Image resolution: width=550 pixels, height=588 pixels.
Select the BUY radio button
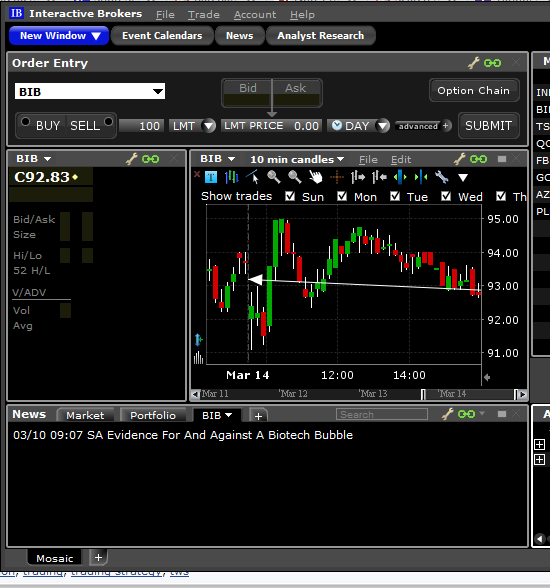(25, 122)
